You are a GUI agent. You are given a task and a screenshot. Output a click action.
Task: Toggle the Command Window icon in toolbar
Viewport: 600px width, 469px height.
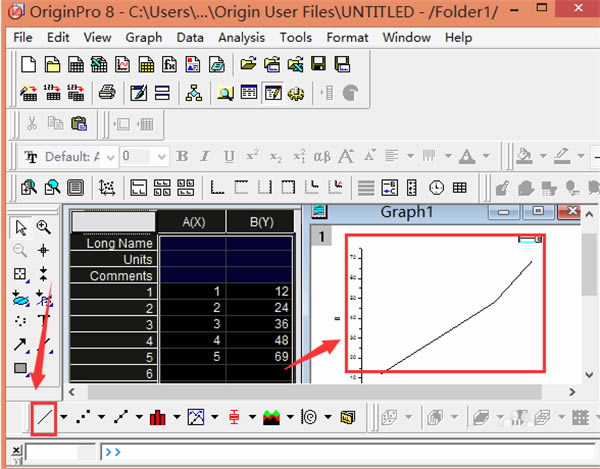click(273, 92)
